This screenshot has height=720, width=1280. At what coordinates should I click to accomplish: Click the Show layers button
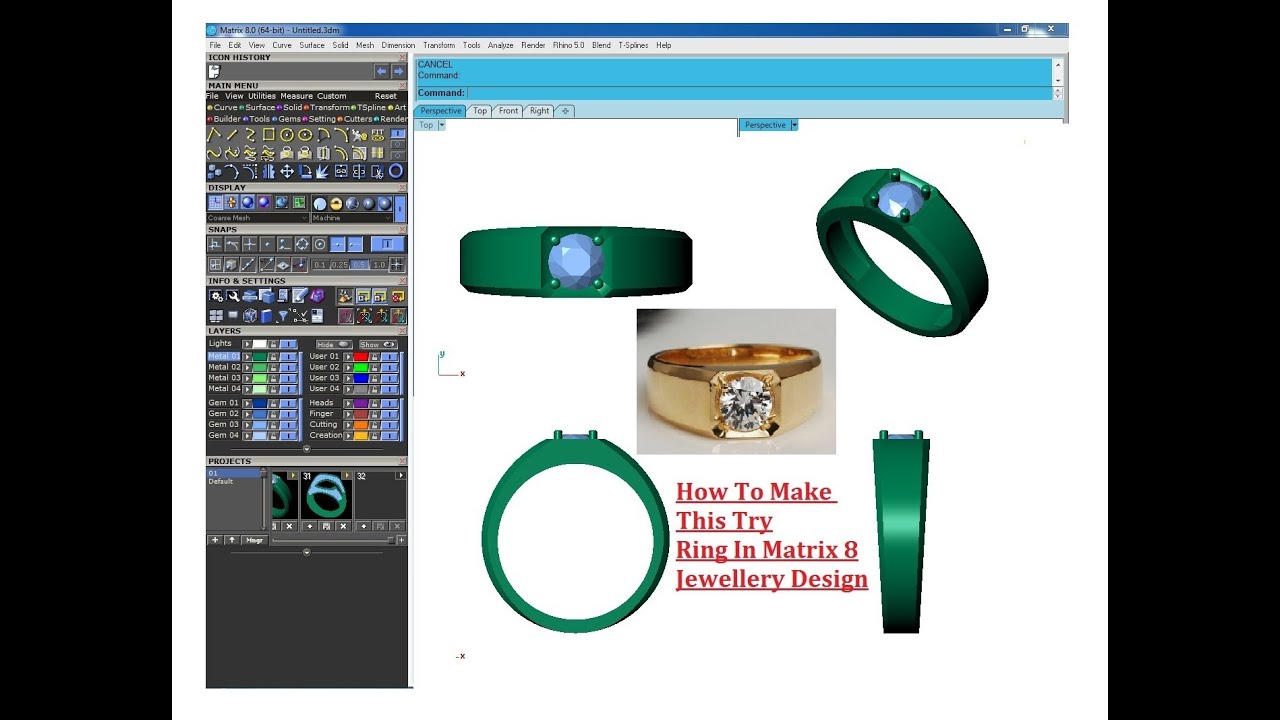(x=378, y=344)
